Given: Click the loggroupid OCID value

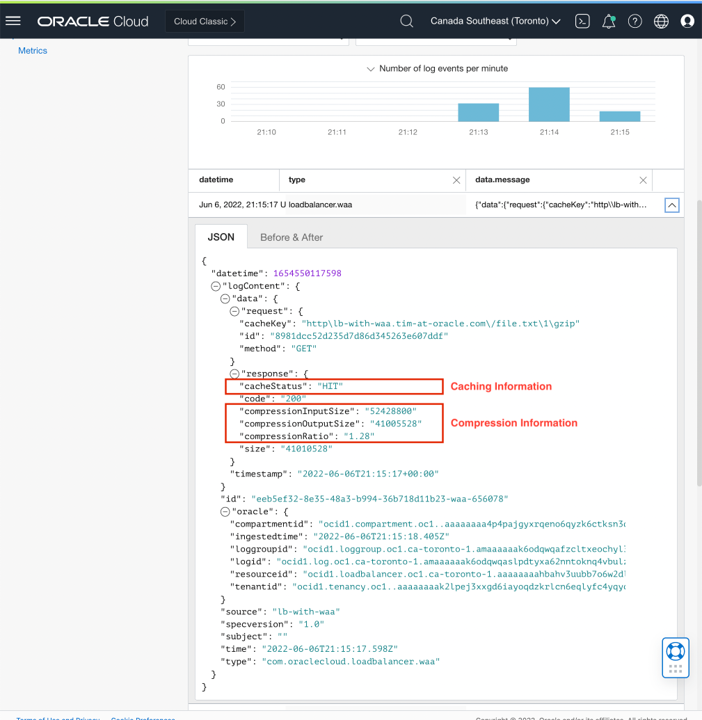Looking at the screenshot, I should click(x=464, y=549).
